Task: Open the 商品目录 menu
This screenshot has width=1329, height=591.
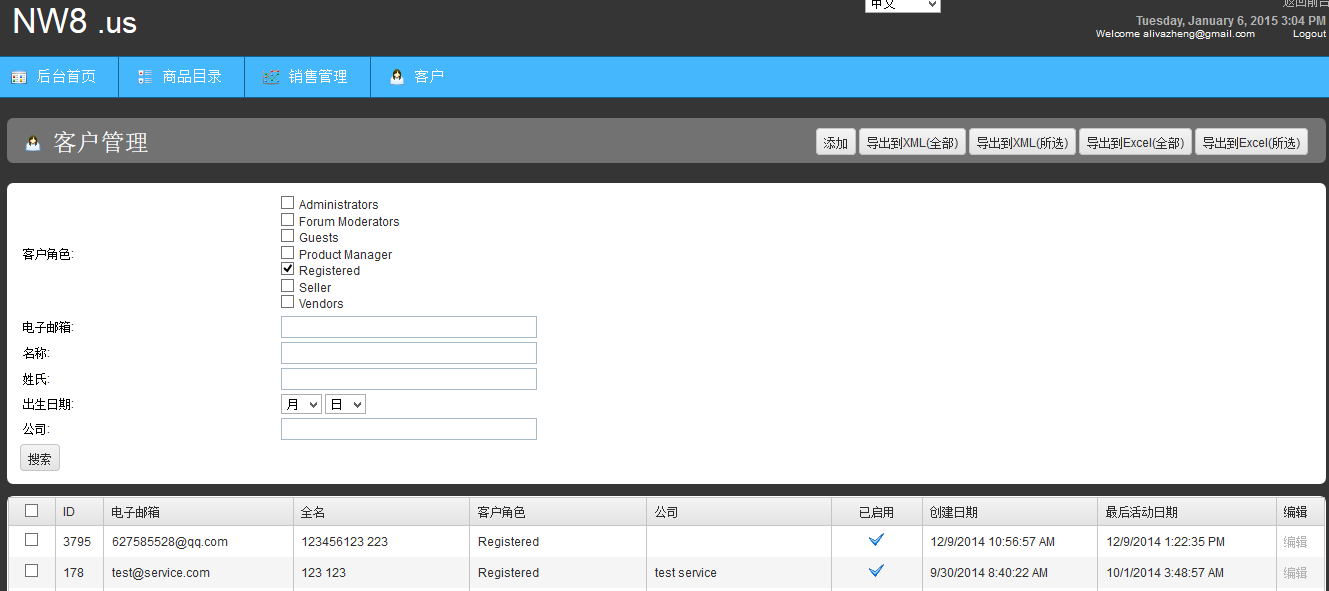Action: point(191,77)
